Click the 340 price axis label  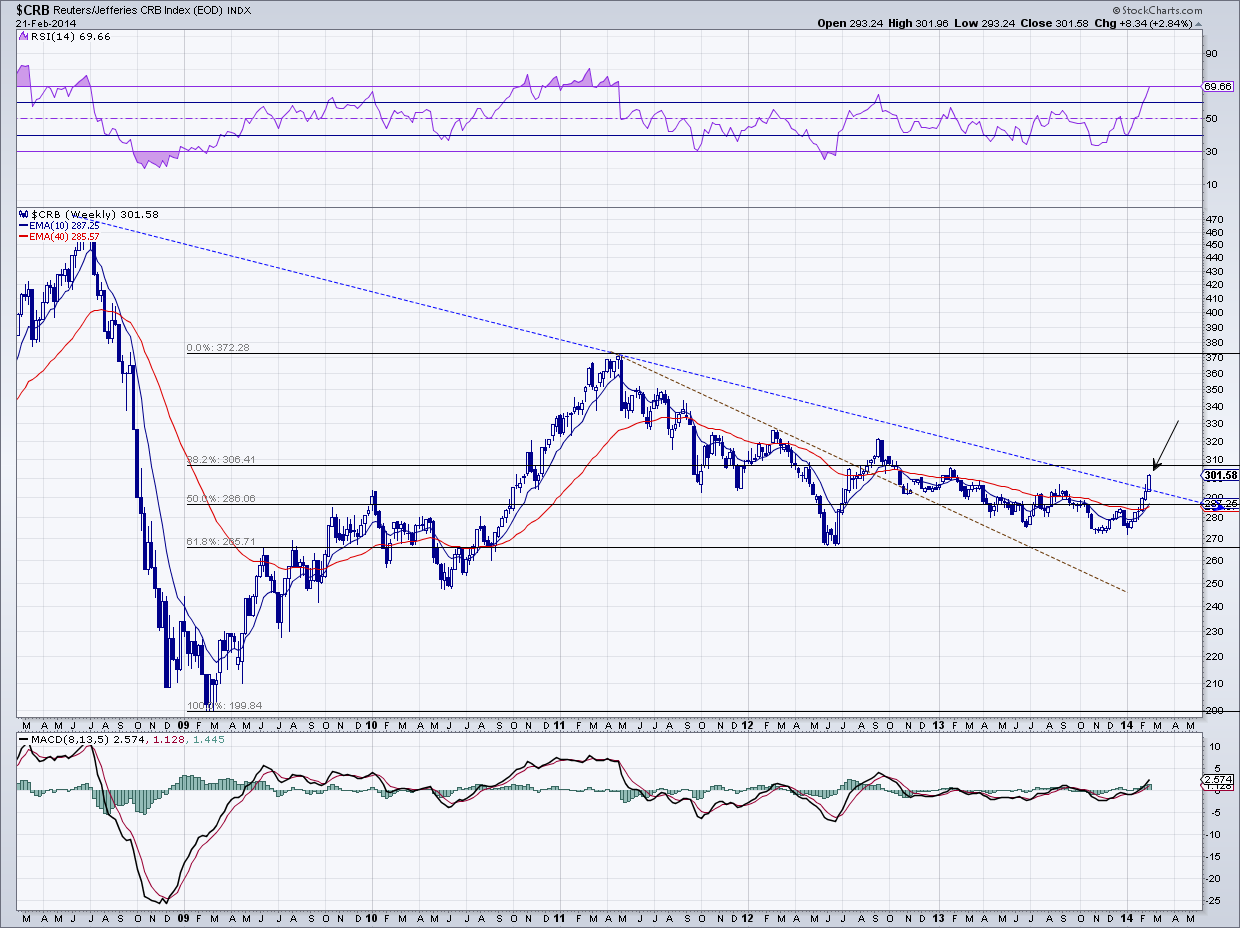click(1214, 407)
